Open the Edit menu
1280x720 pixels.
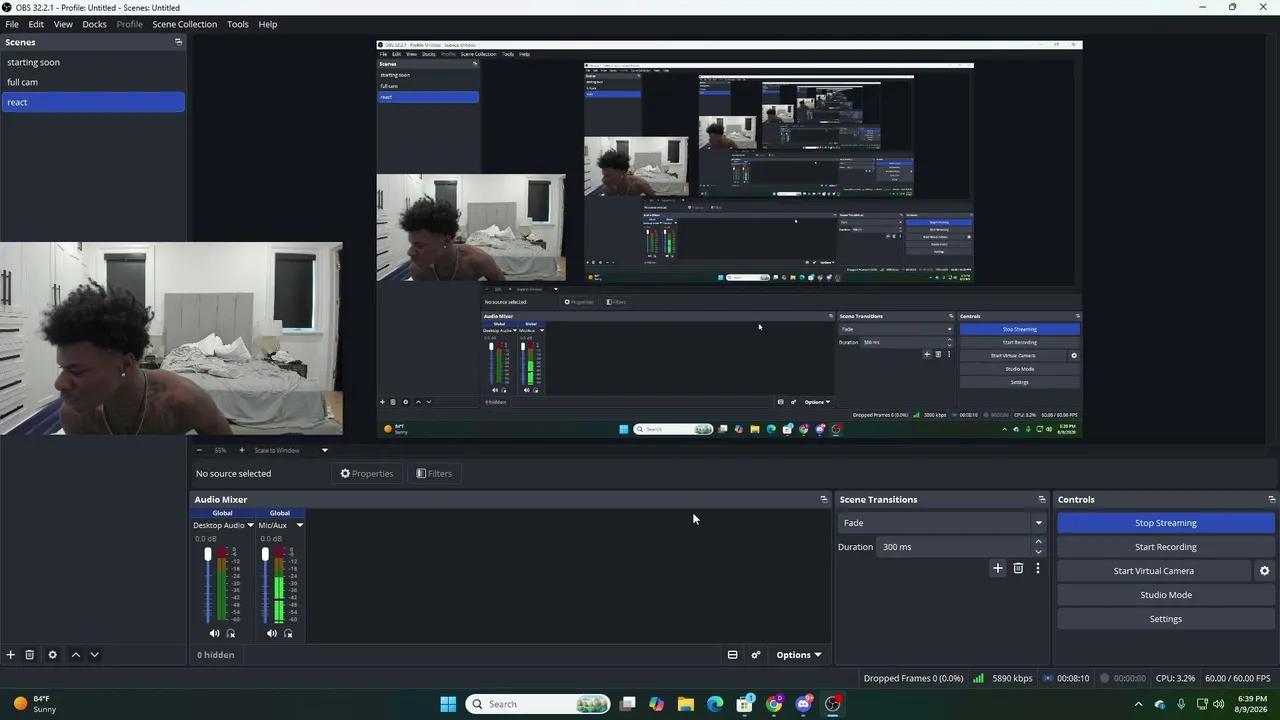36,24
